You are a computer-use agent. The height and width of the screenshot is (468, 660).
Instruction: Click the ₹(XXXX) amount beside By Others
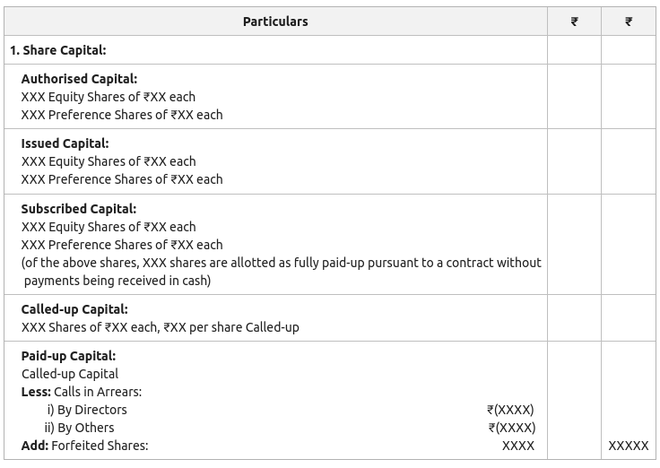pyautogui.click(x=510, y=428)
